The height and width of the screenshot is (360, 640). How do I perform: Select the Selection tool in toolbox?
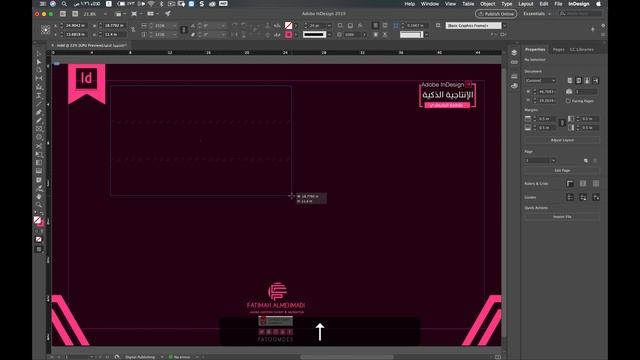(39, 53)
